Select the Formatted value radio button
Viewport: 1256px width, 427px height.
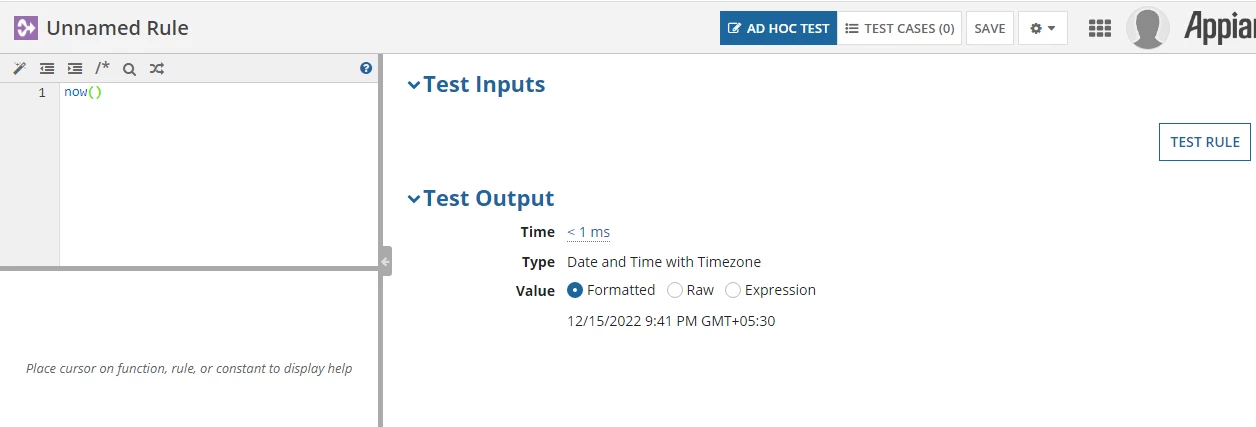pyautogui.click(x=575, y=290)
